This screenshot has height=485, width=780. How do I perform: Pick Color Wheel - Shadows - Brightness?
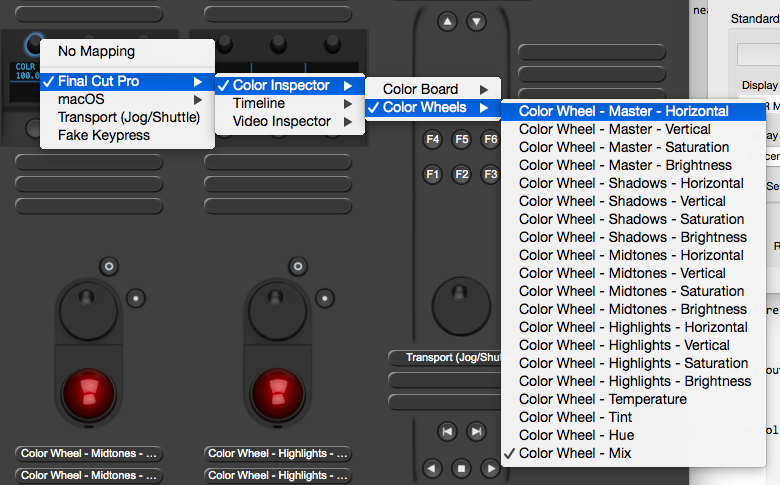click(633, 237)
